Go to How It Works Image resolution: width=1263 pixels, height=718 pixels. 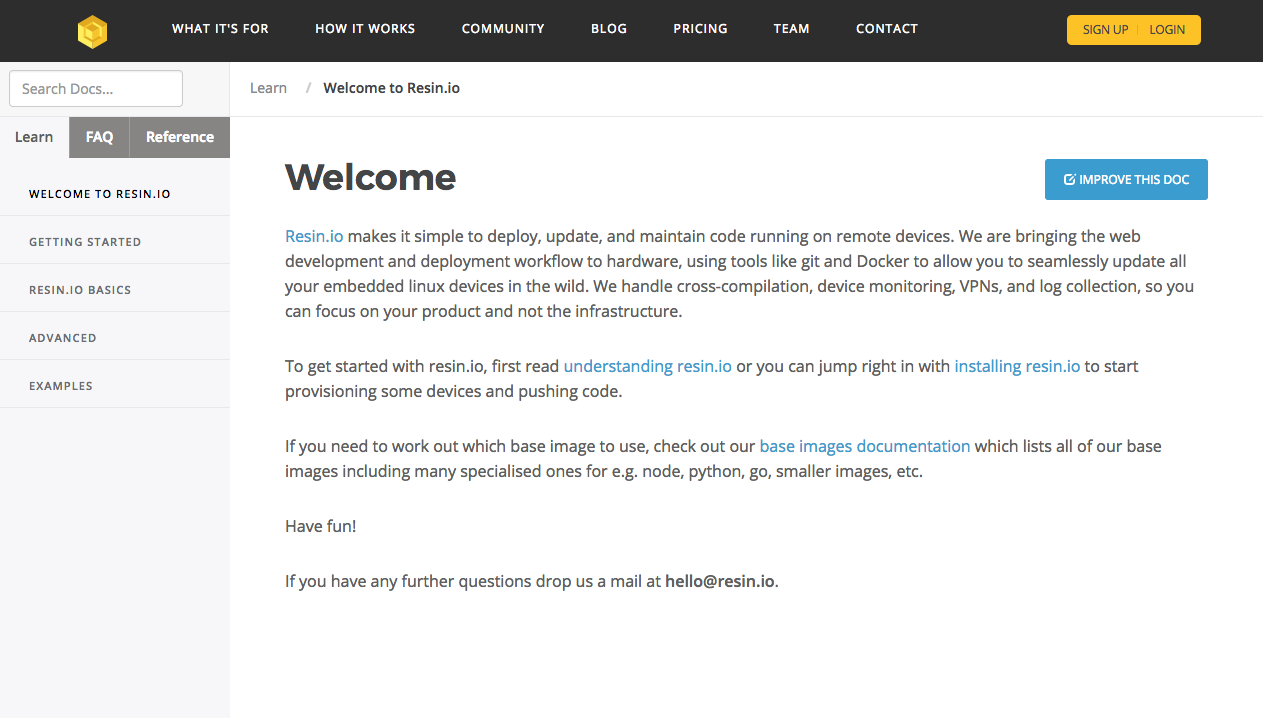coord(365,29)
